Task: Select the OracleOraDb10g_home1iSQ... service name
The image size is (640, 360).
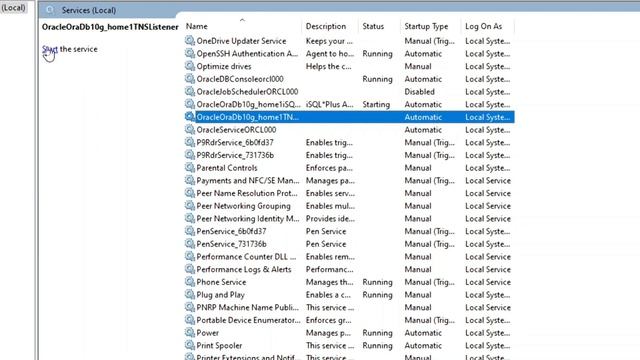Action: click(249, 104)
